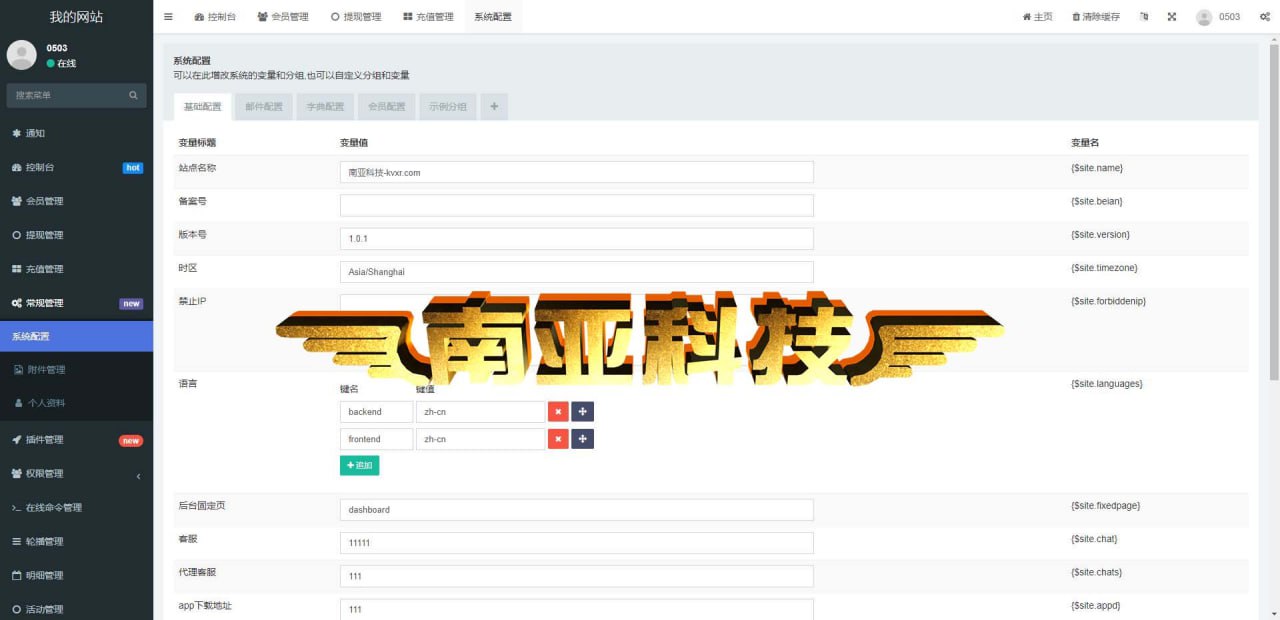Click the vertical scrollbar on the right
The width and height of the screenshot is (1280, 620).
(1273, 211)
